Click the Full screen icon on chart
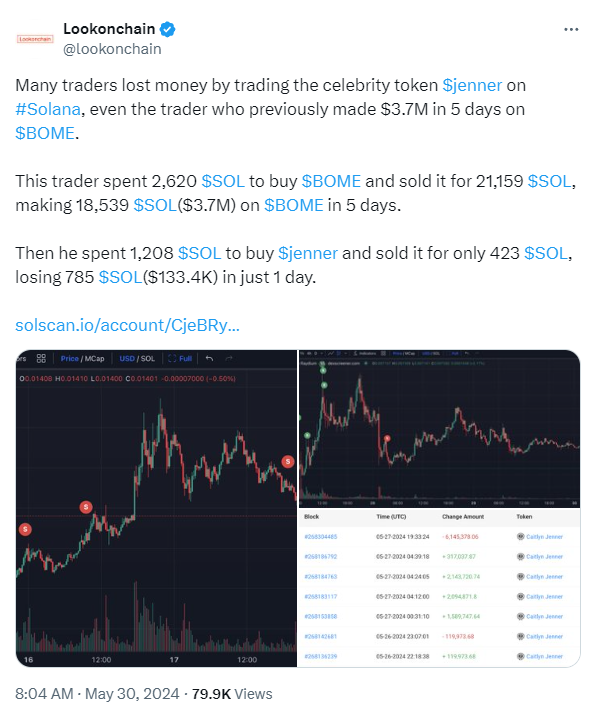The width and height of the screenshot is (590, 719). click(x=180, y=359)
